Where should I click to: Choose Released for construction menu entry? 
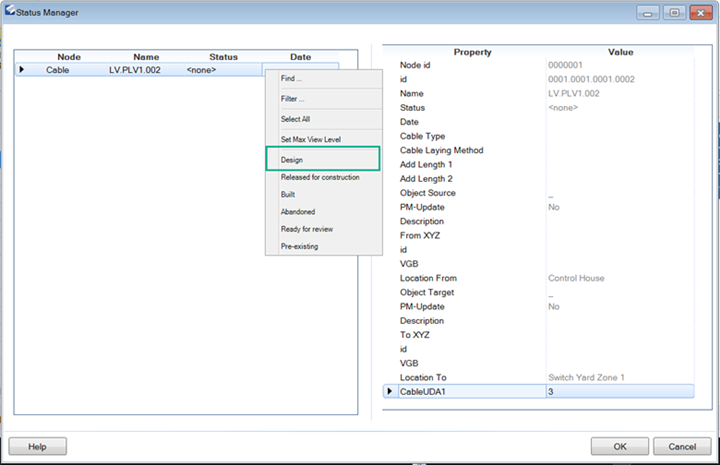pyautogui.click(x=321, y=177)
